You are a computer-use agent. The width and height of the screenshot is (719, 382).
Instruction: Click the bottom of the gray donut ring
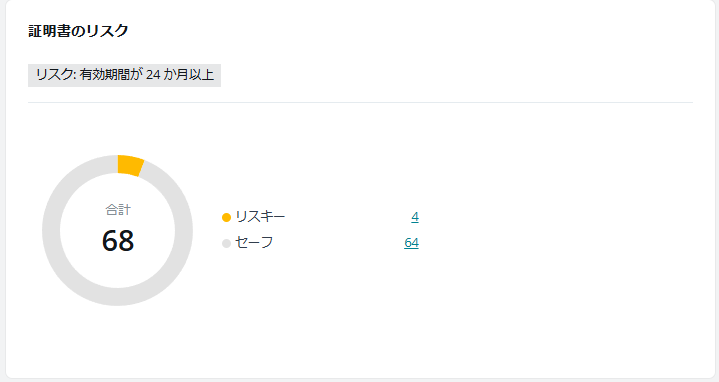pos(117,297)
